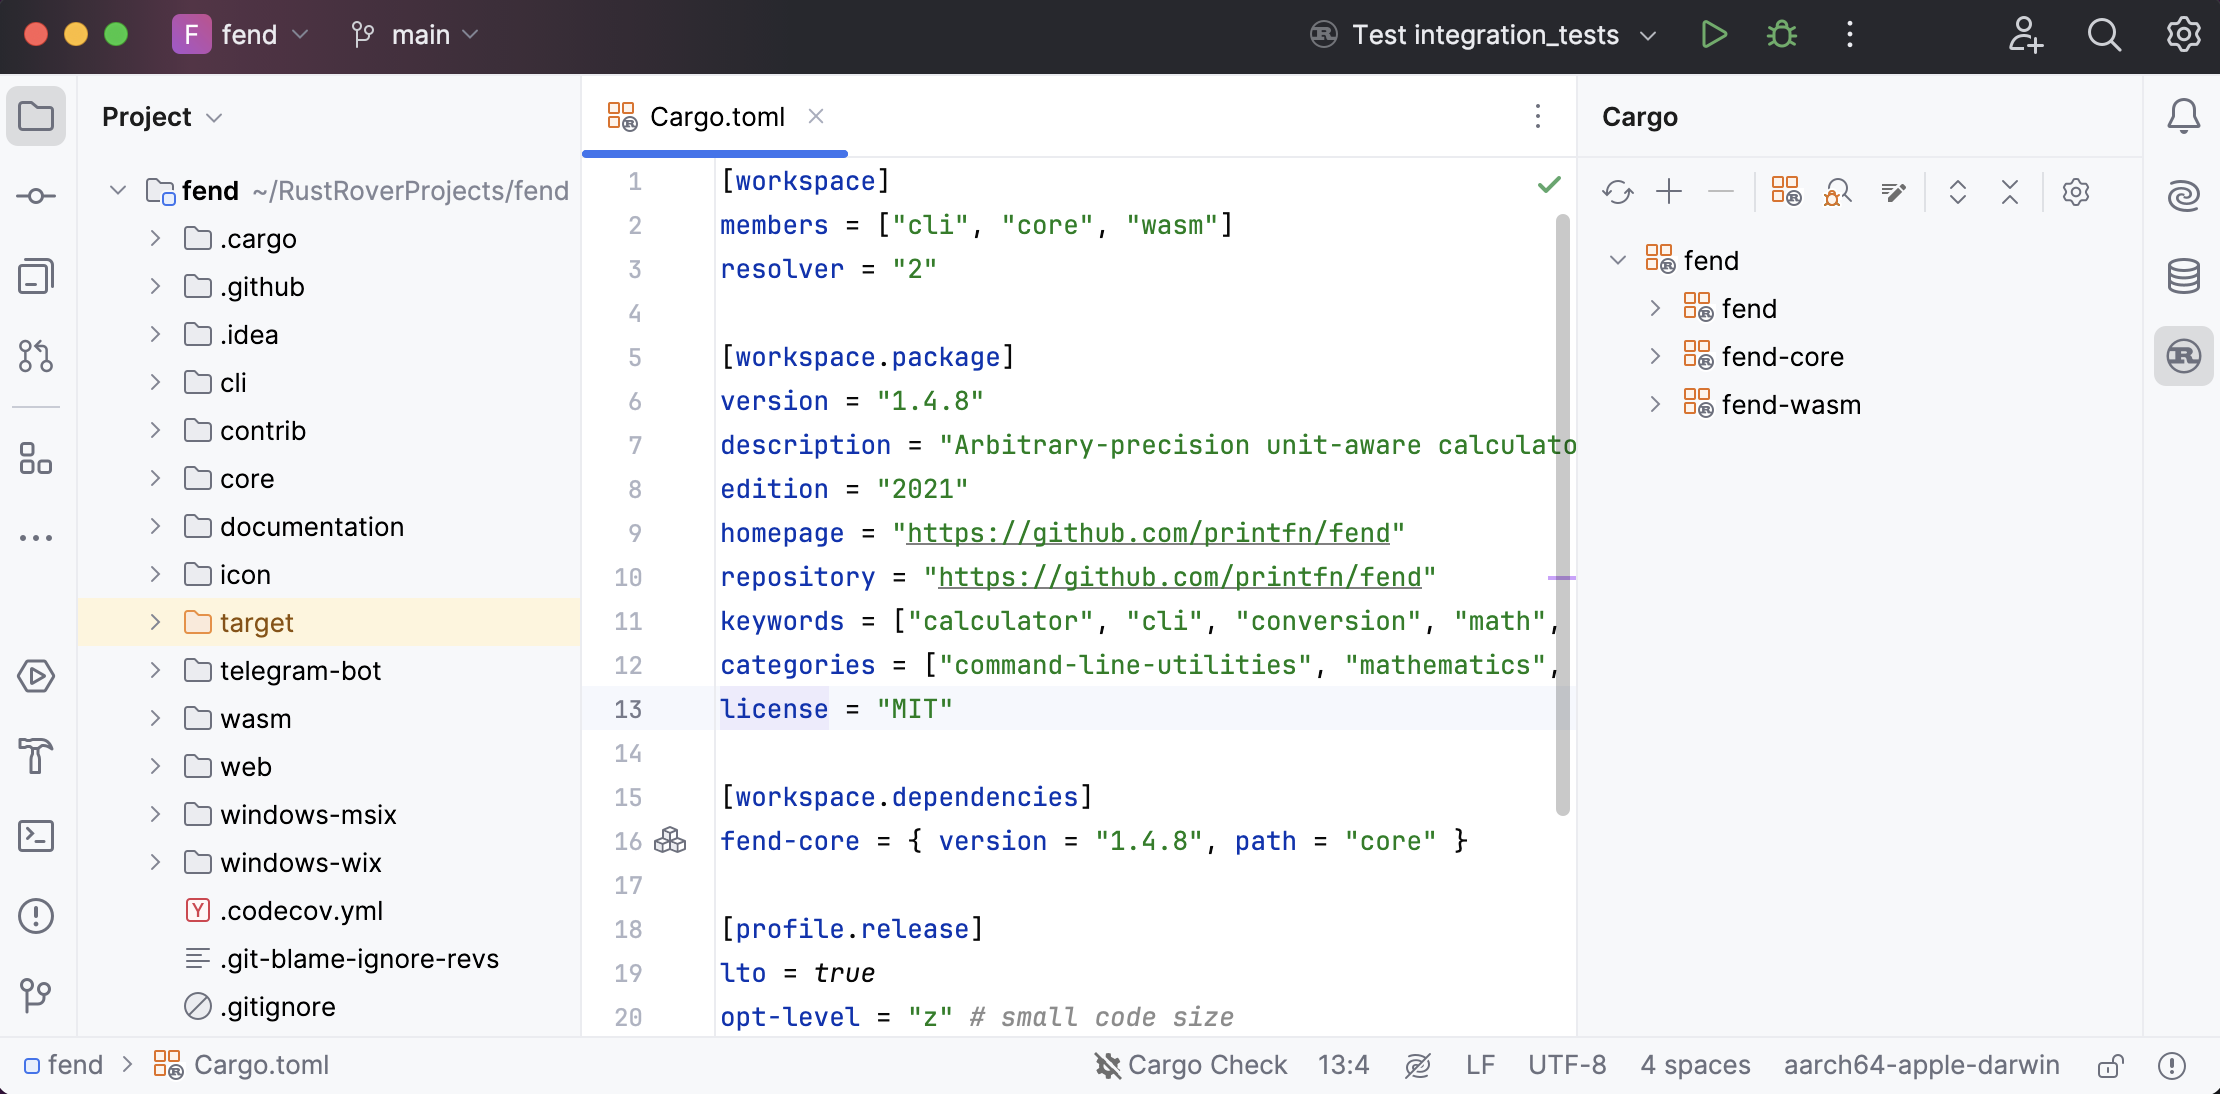2220x1094 pixels.
Task: Open the Problems tool window
Action: [x=36, y=916]
